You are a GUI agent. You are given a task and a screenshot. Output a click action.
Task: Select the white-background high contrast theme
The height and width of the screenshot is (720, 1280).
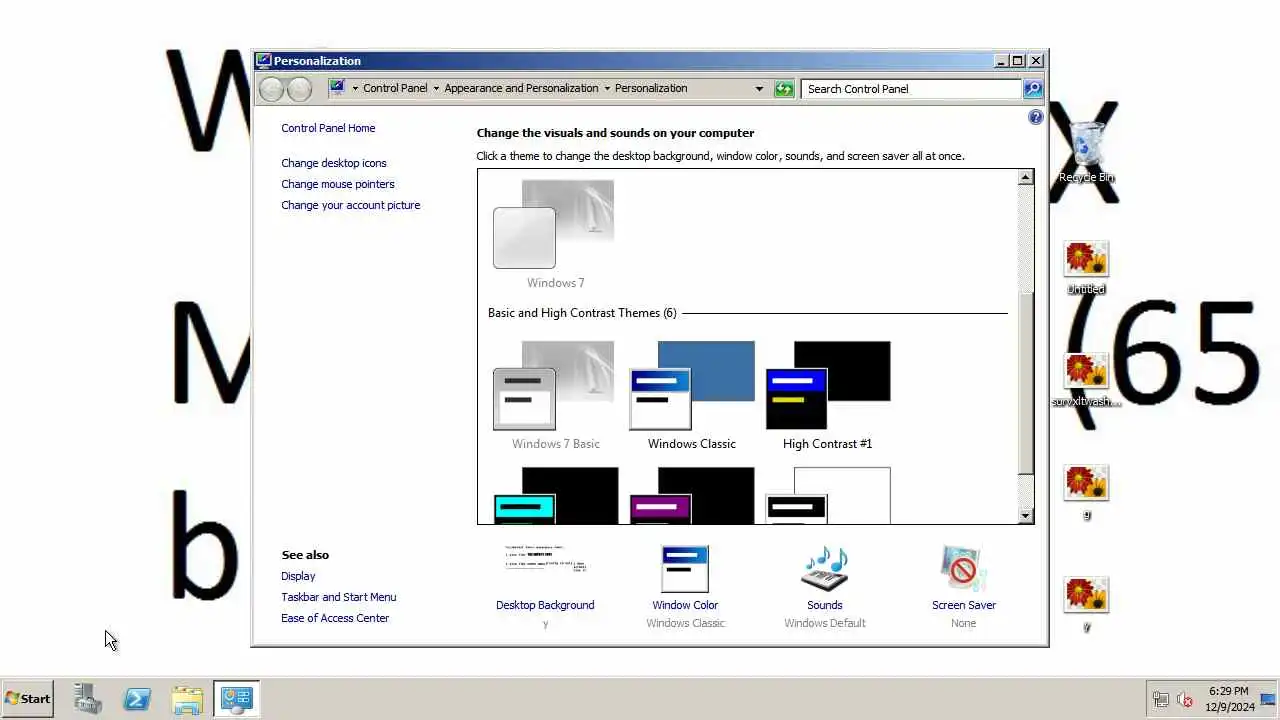[x=827, y=496]
